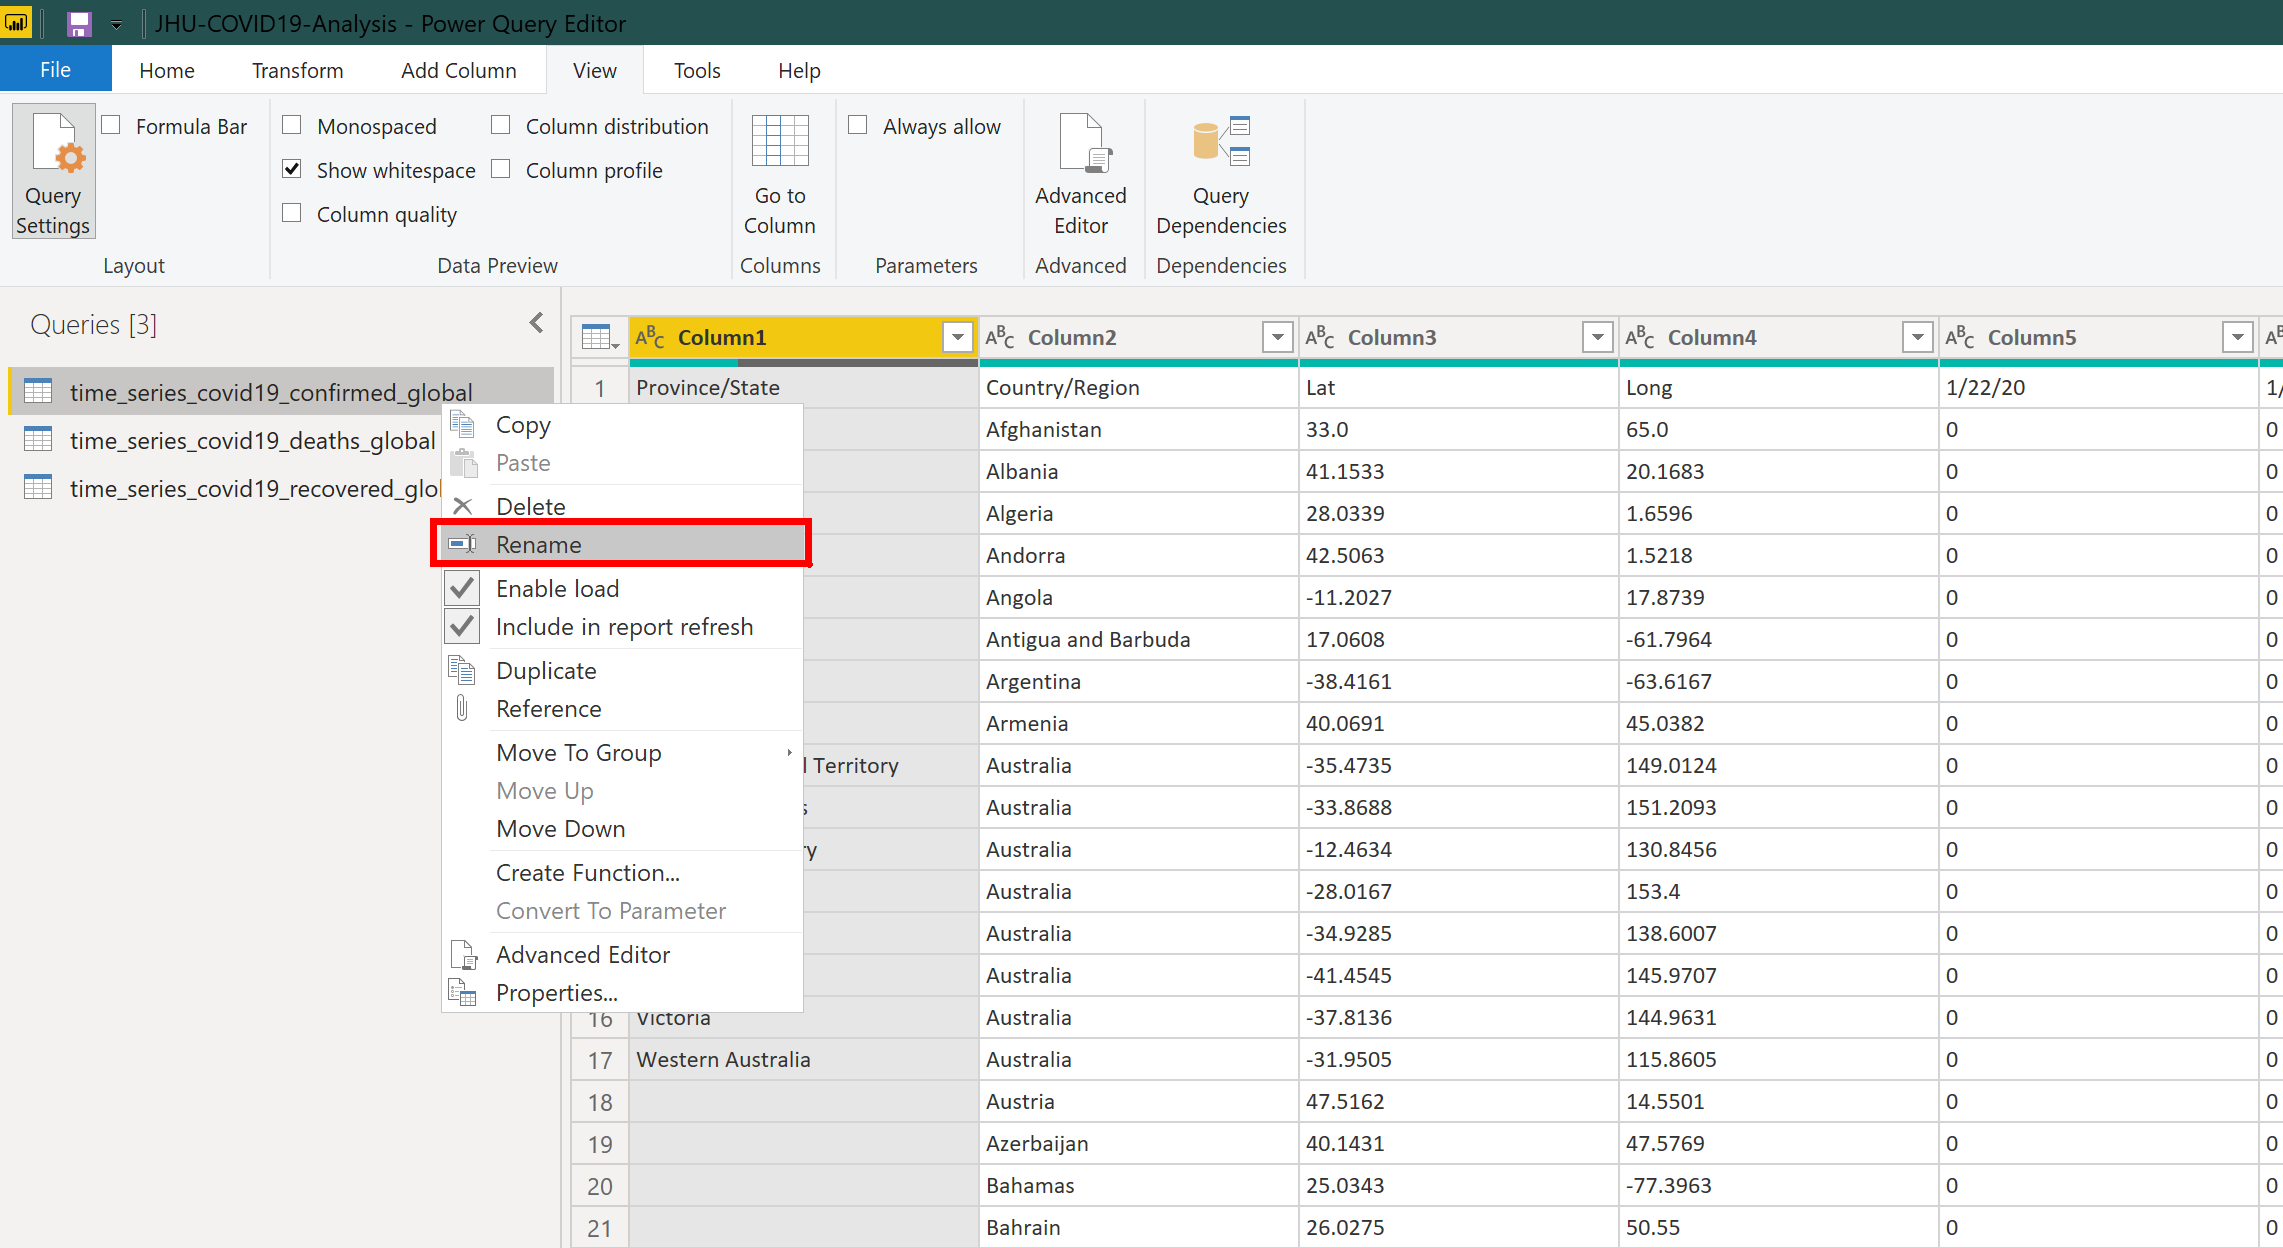Screen dimensions: 2283x1248
Task: Enable Column distribution checkbox
Action: pyautogui.click(x=501, y=126)
